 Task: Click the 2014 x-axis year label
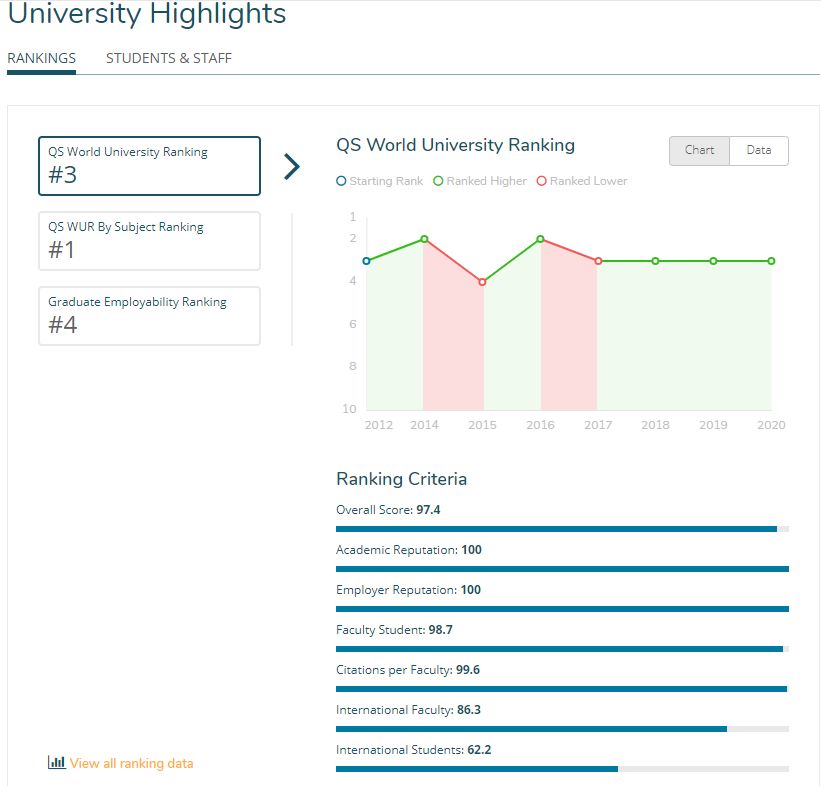pyautogui.click(x=425, y=425)
